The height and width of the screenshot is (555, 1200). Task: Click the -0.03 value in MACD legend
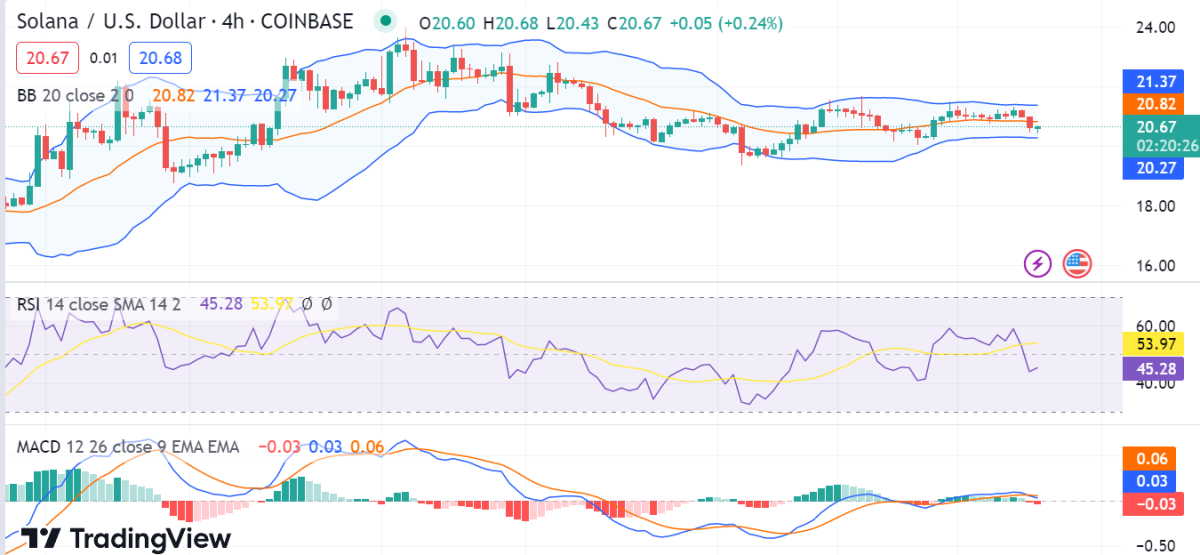coord(280,446)
